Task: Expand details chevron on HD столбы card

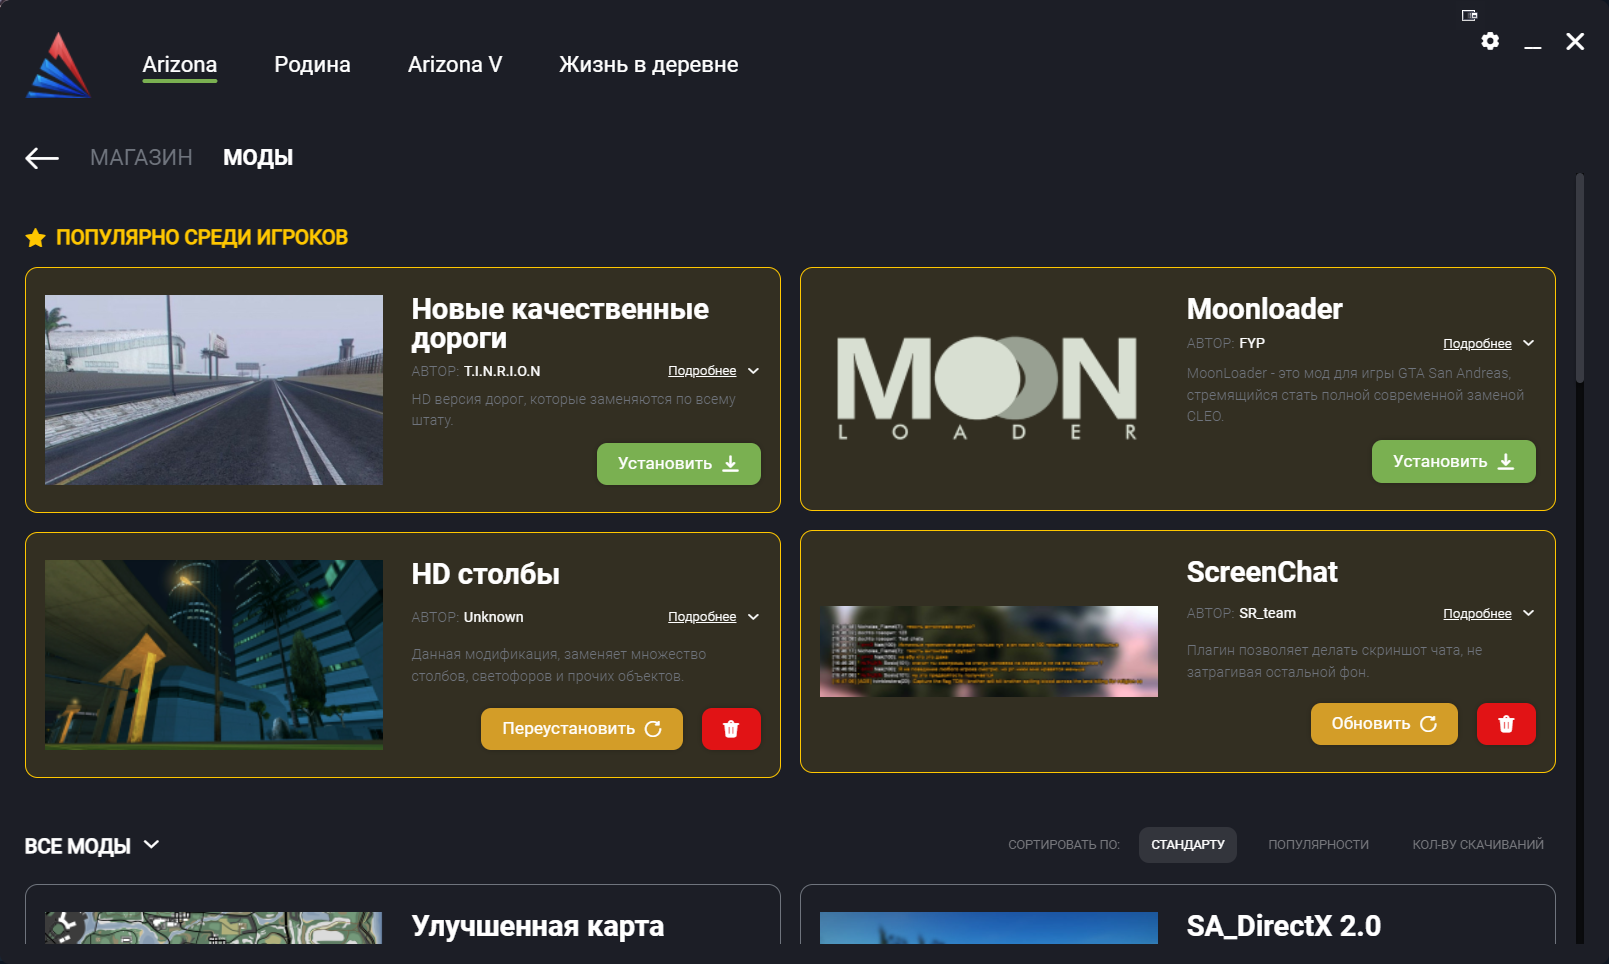Action: (753, 617)
